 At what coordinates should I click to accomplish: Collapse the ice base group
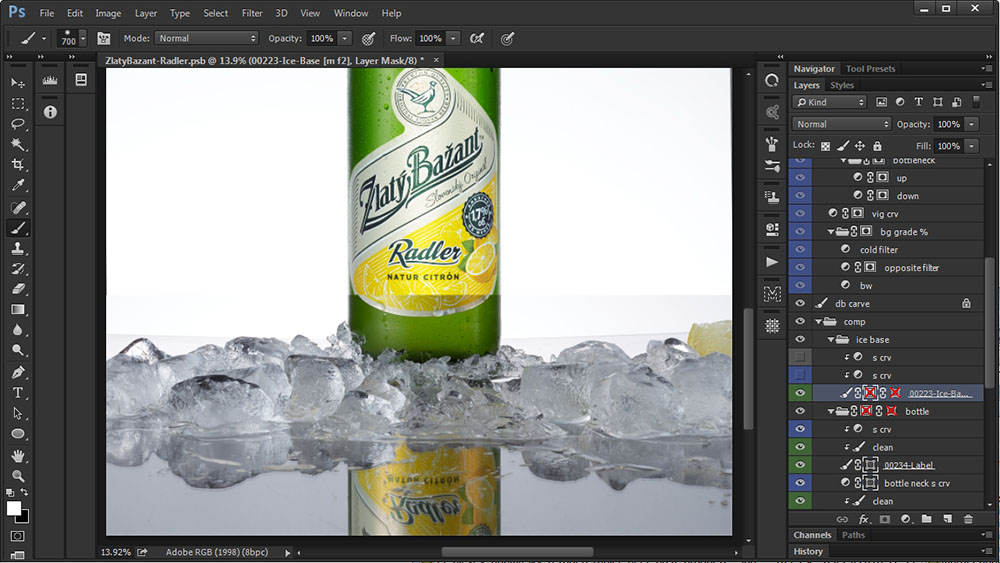click(831, 340)
